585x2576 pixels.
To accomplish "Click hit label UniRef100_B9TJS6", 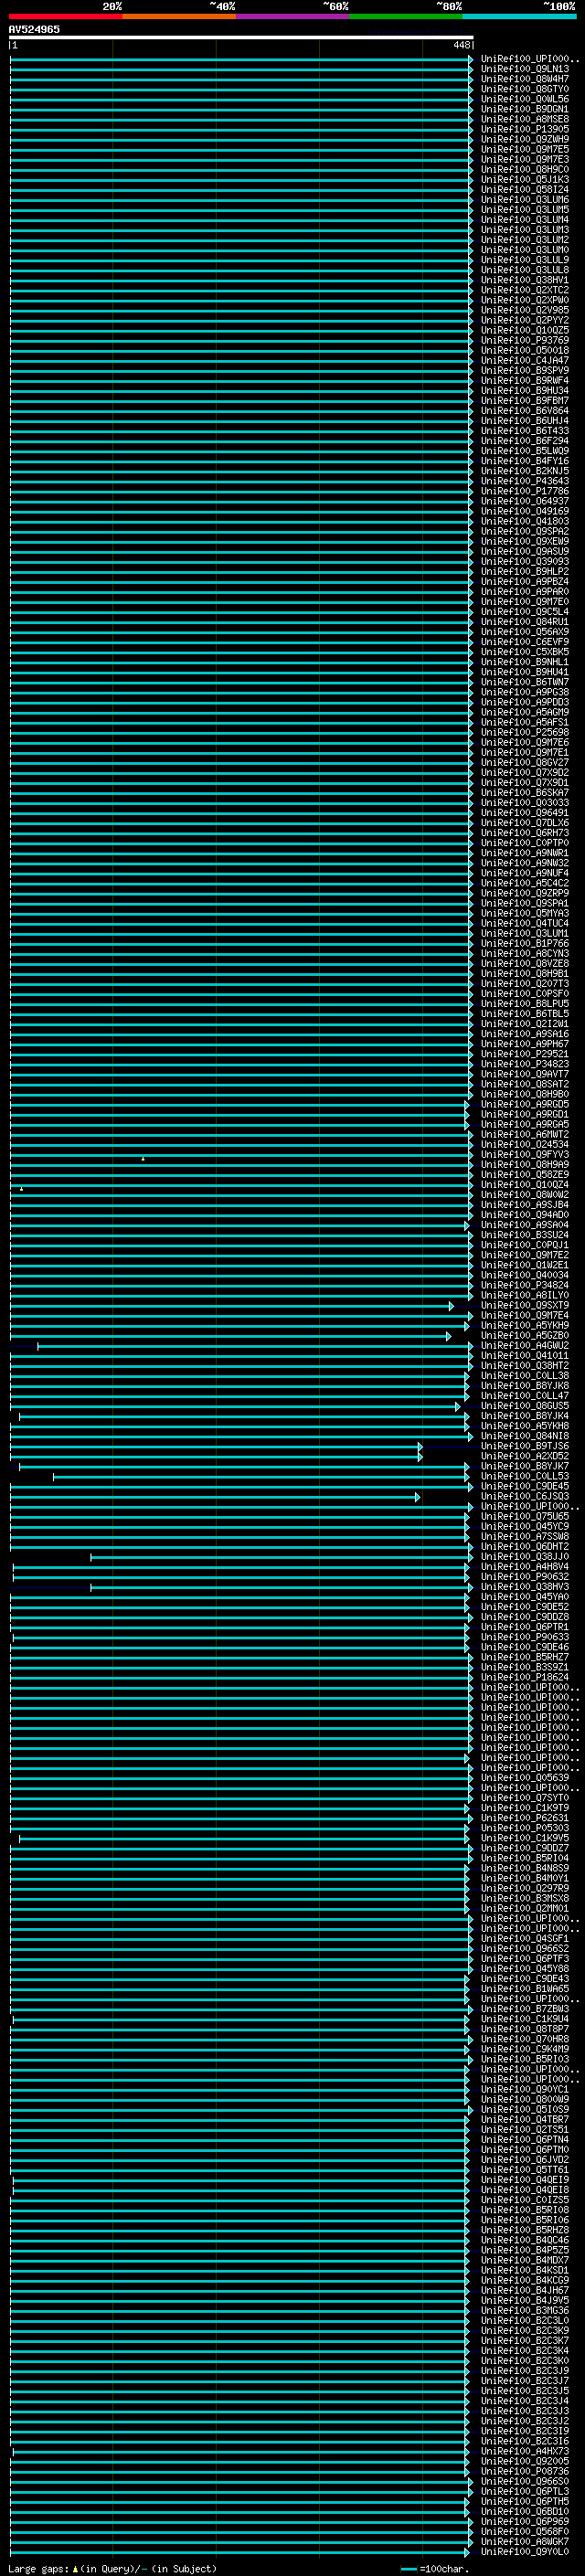I will point(525,1447).
